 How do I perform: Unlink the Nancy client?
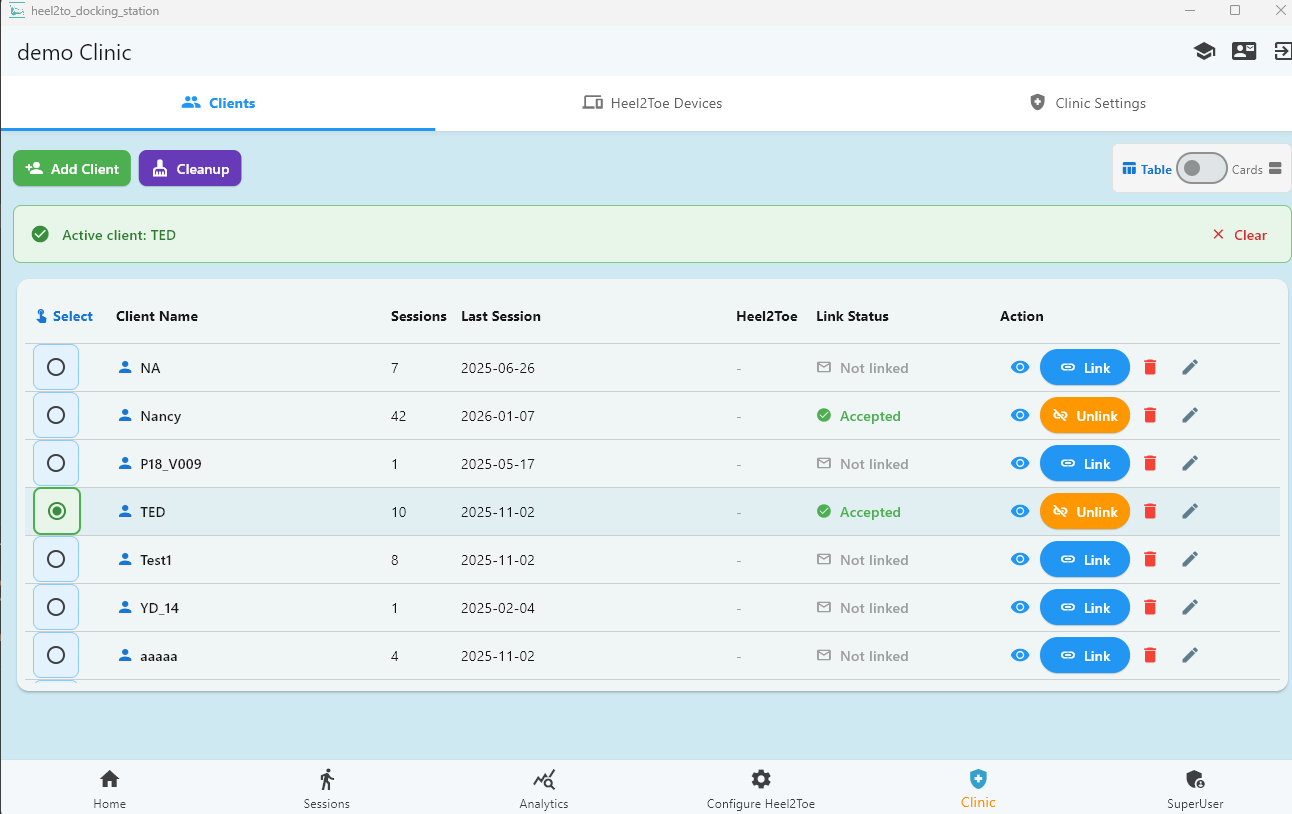(1085, 415)
